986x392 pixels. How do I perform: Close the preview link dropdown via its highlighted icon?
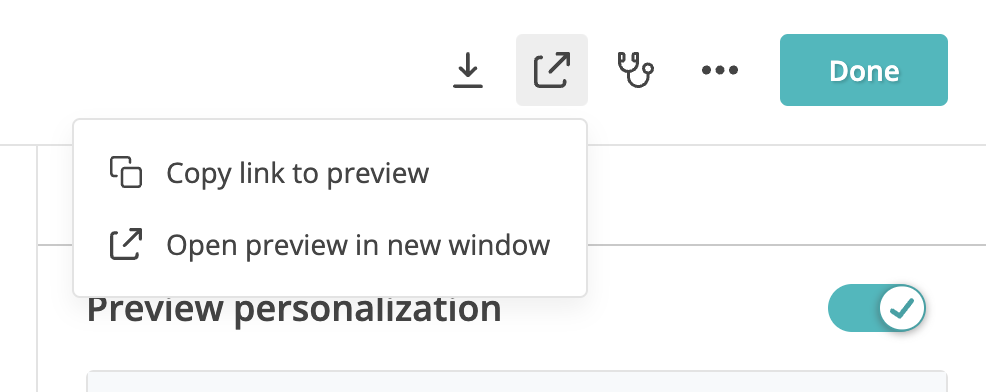pos(551,70)
